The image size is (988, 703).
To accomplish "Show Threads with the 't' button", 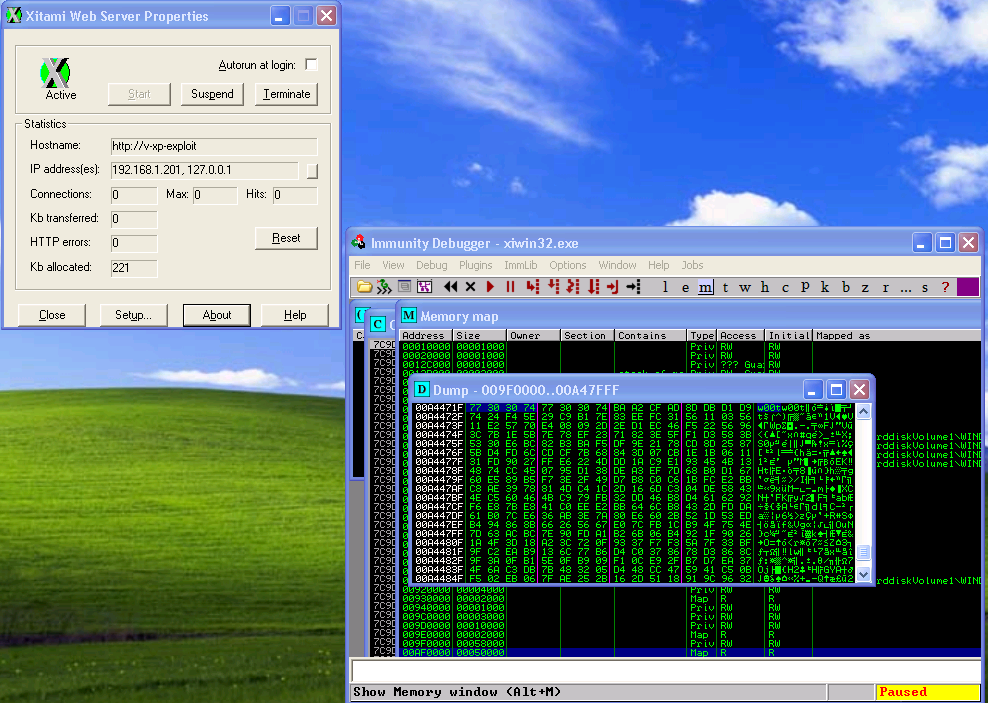I will [725, 287].
